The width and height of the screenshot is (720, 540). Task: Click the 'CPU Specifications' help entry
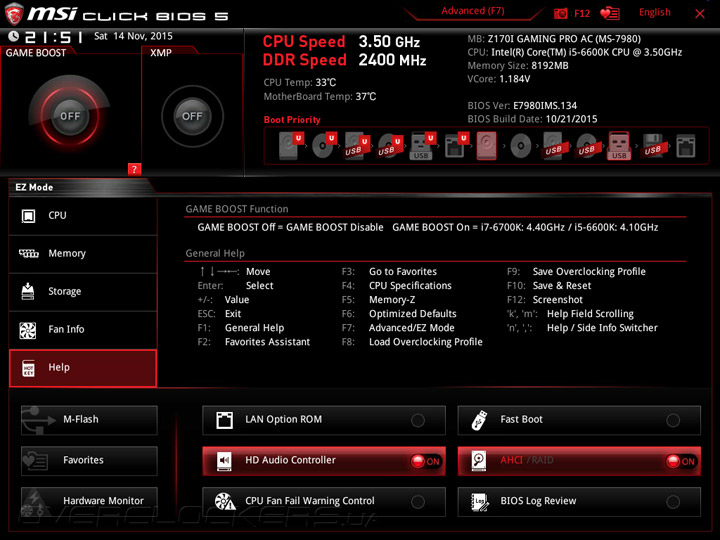(410, 286)
